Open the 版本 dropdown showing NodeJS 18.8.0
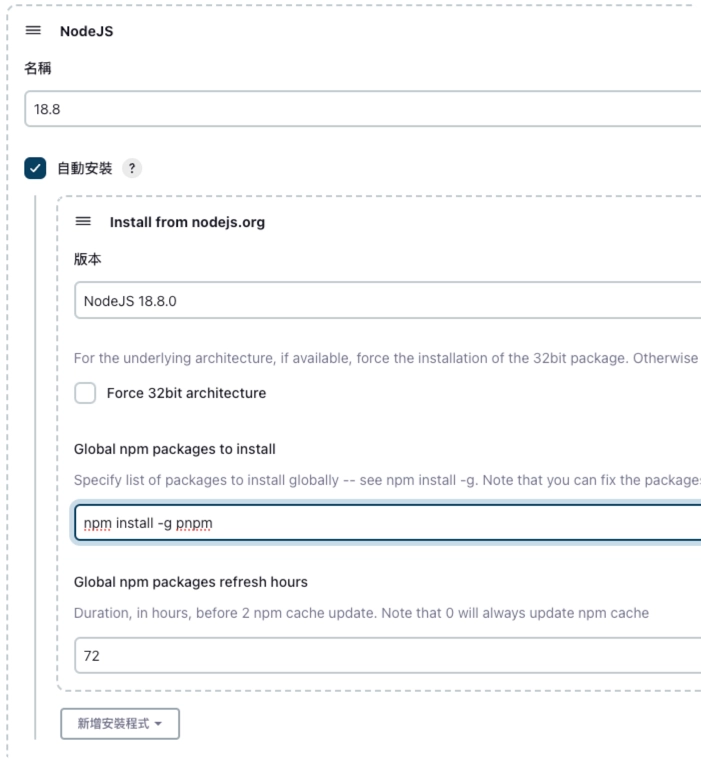The width and height of the screenshot is (701, 761). pyautogui.click(x=387, y=300)
